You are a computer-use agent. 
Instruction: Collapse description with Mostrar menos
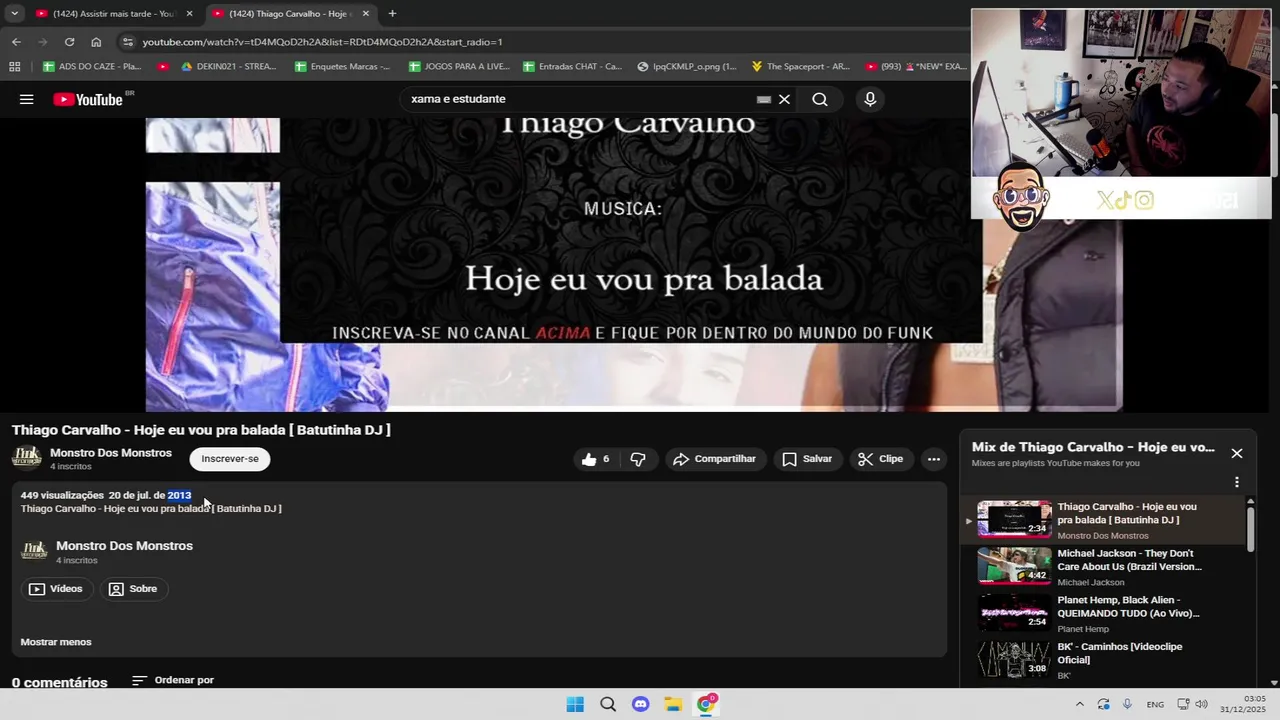pos(56,642)
